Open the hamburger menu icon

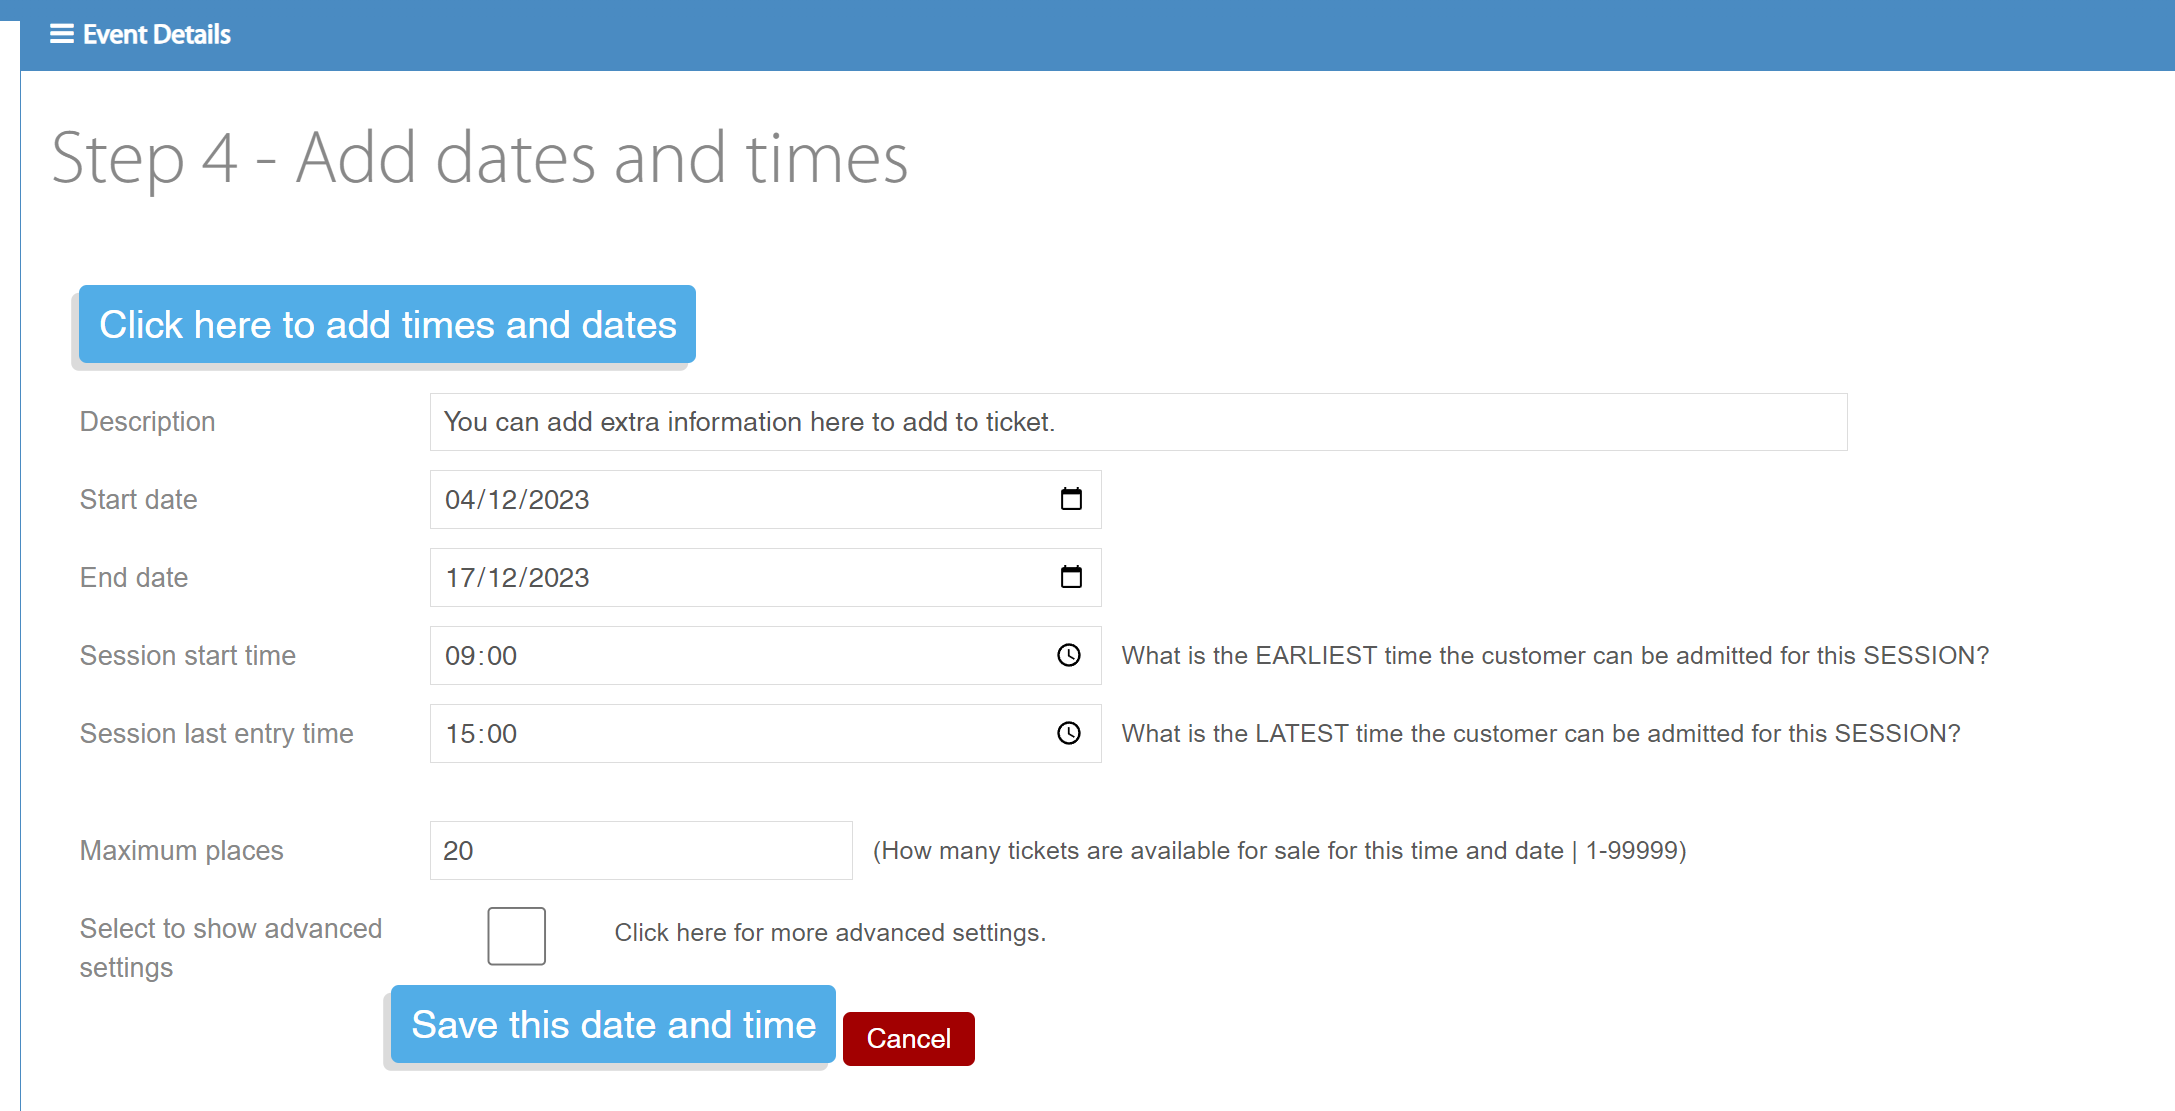[x=61, y=34]
